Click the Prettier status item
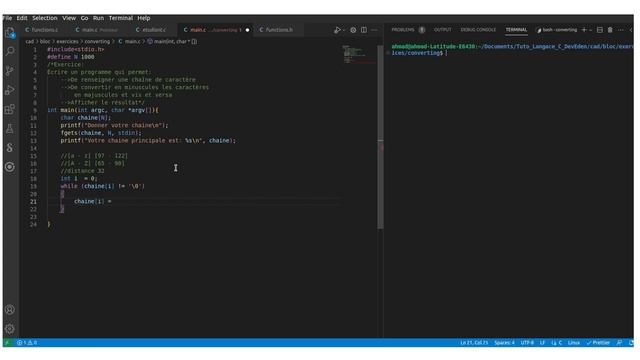The height and width of the screenshot is (360, 640). (x=598, y=343)
